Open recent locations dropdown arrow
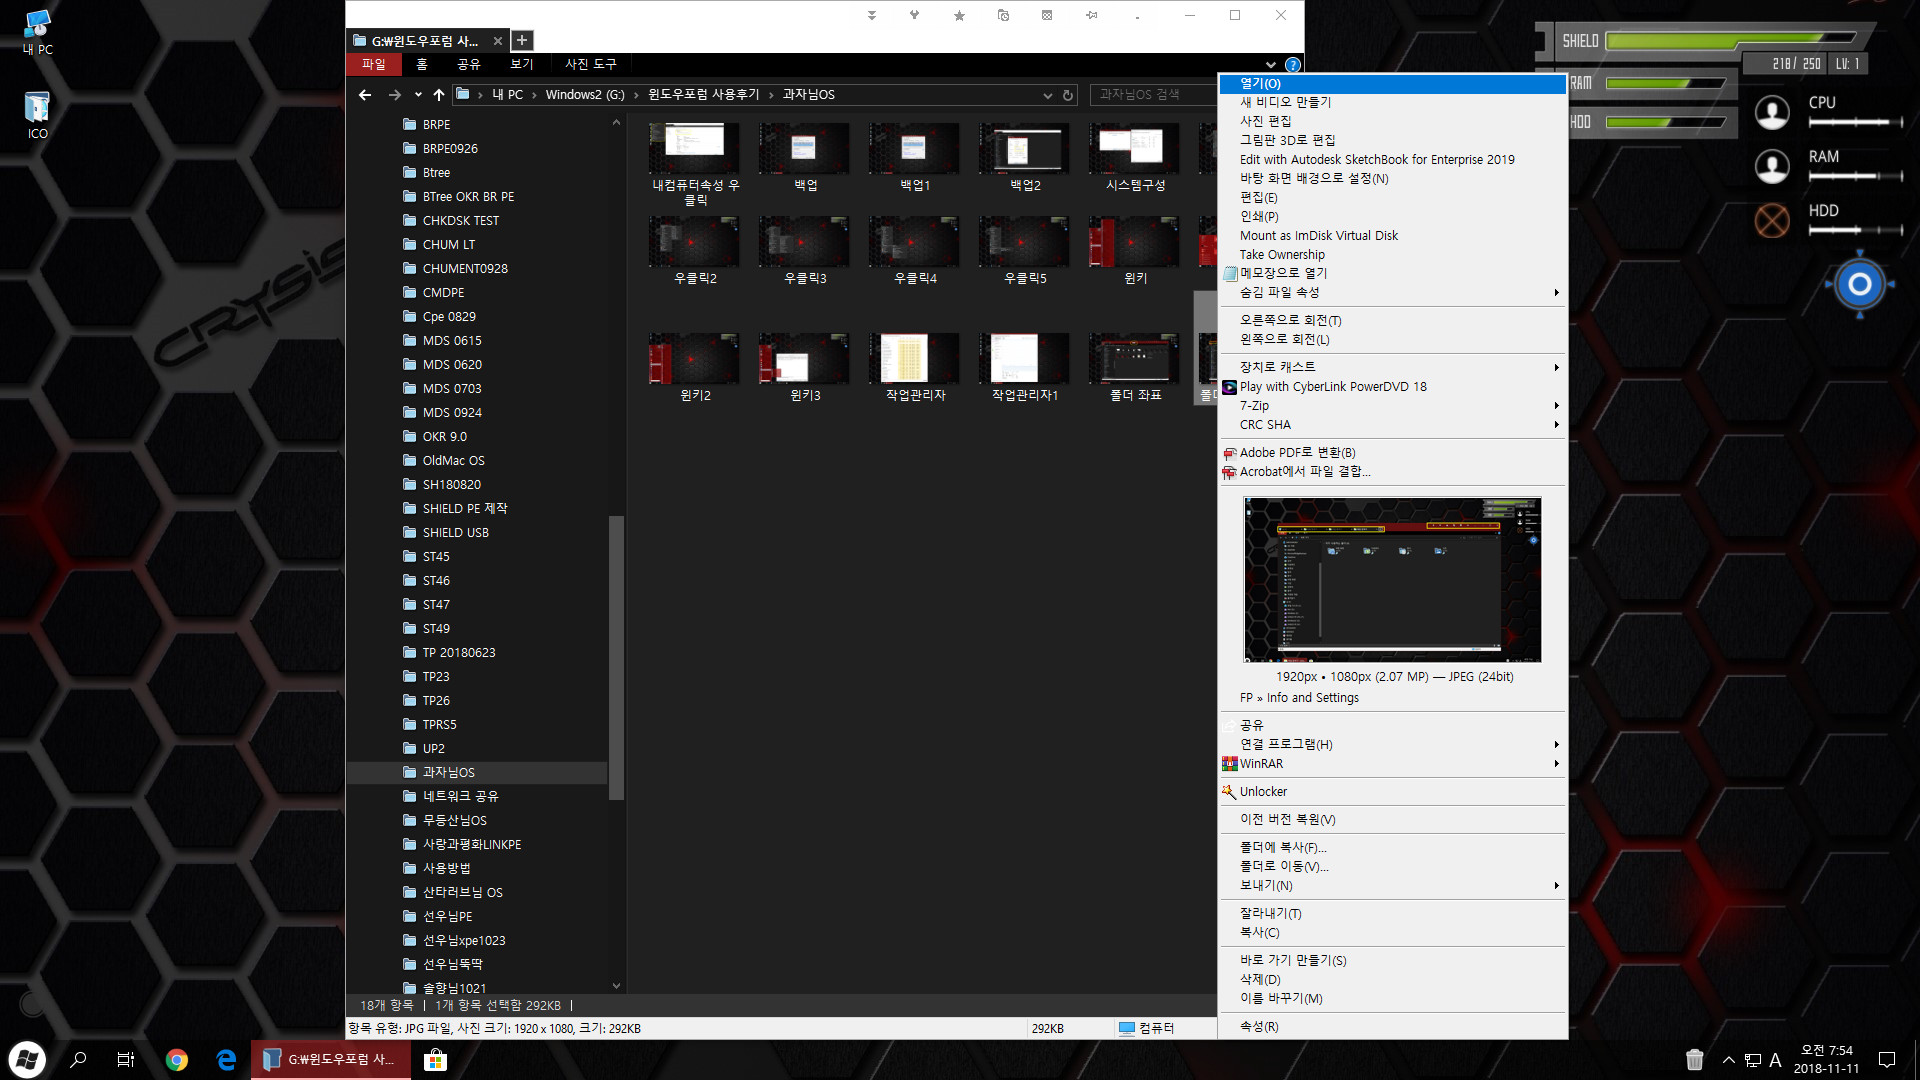1920x1080 pixels. 418,94
